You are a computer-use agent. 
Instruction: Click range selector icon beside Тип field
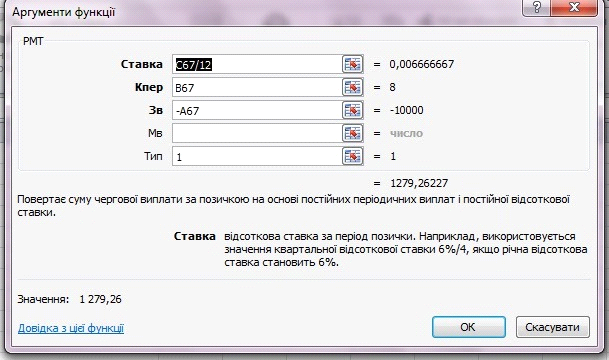353,156
